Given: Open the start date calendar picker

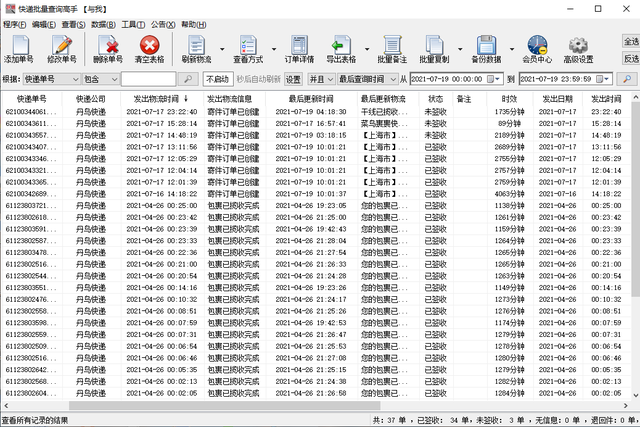Looking at the screenshot, I should (x=493, y=79).
